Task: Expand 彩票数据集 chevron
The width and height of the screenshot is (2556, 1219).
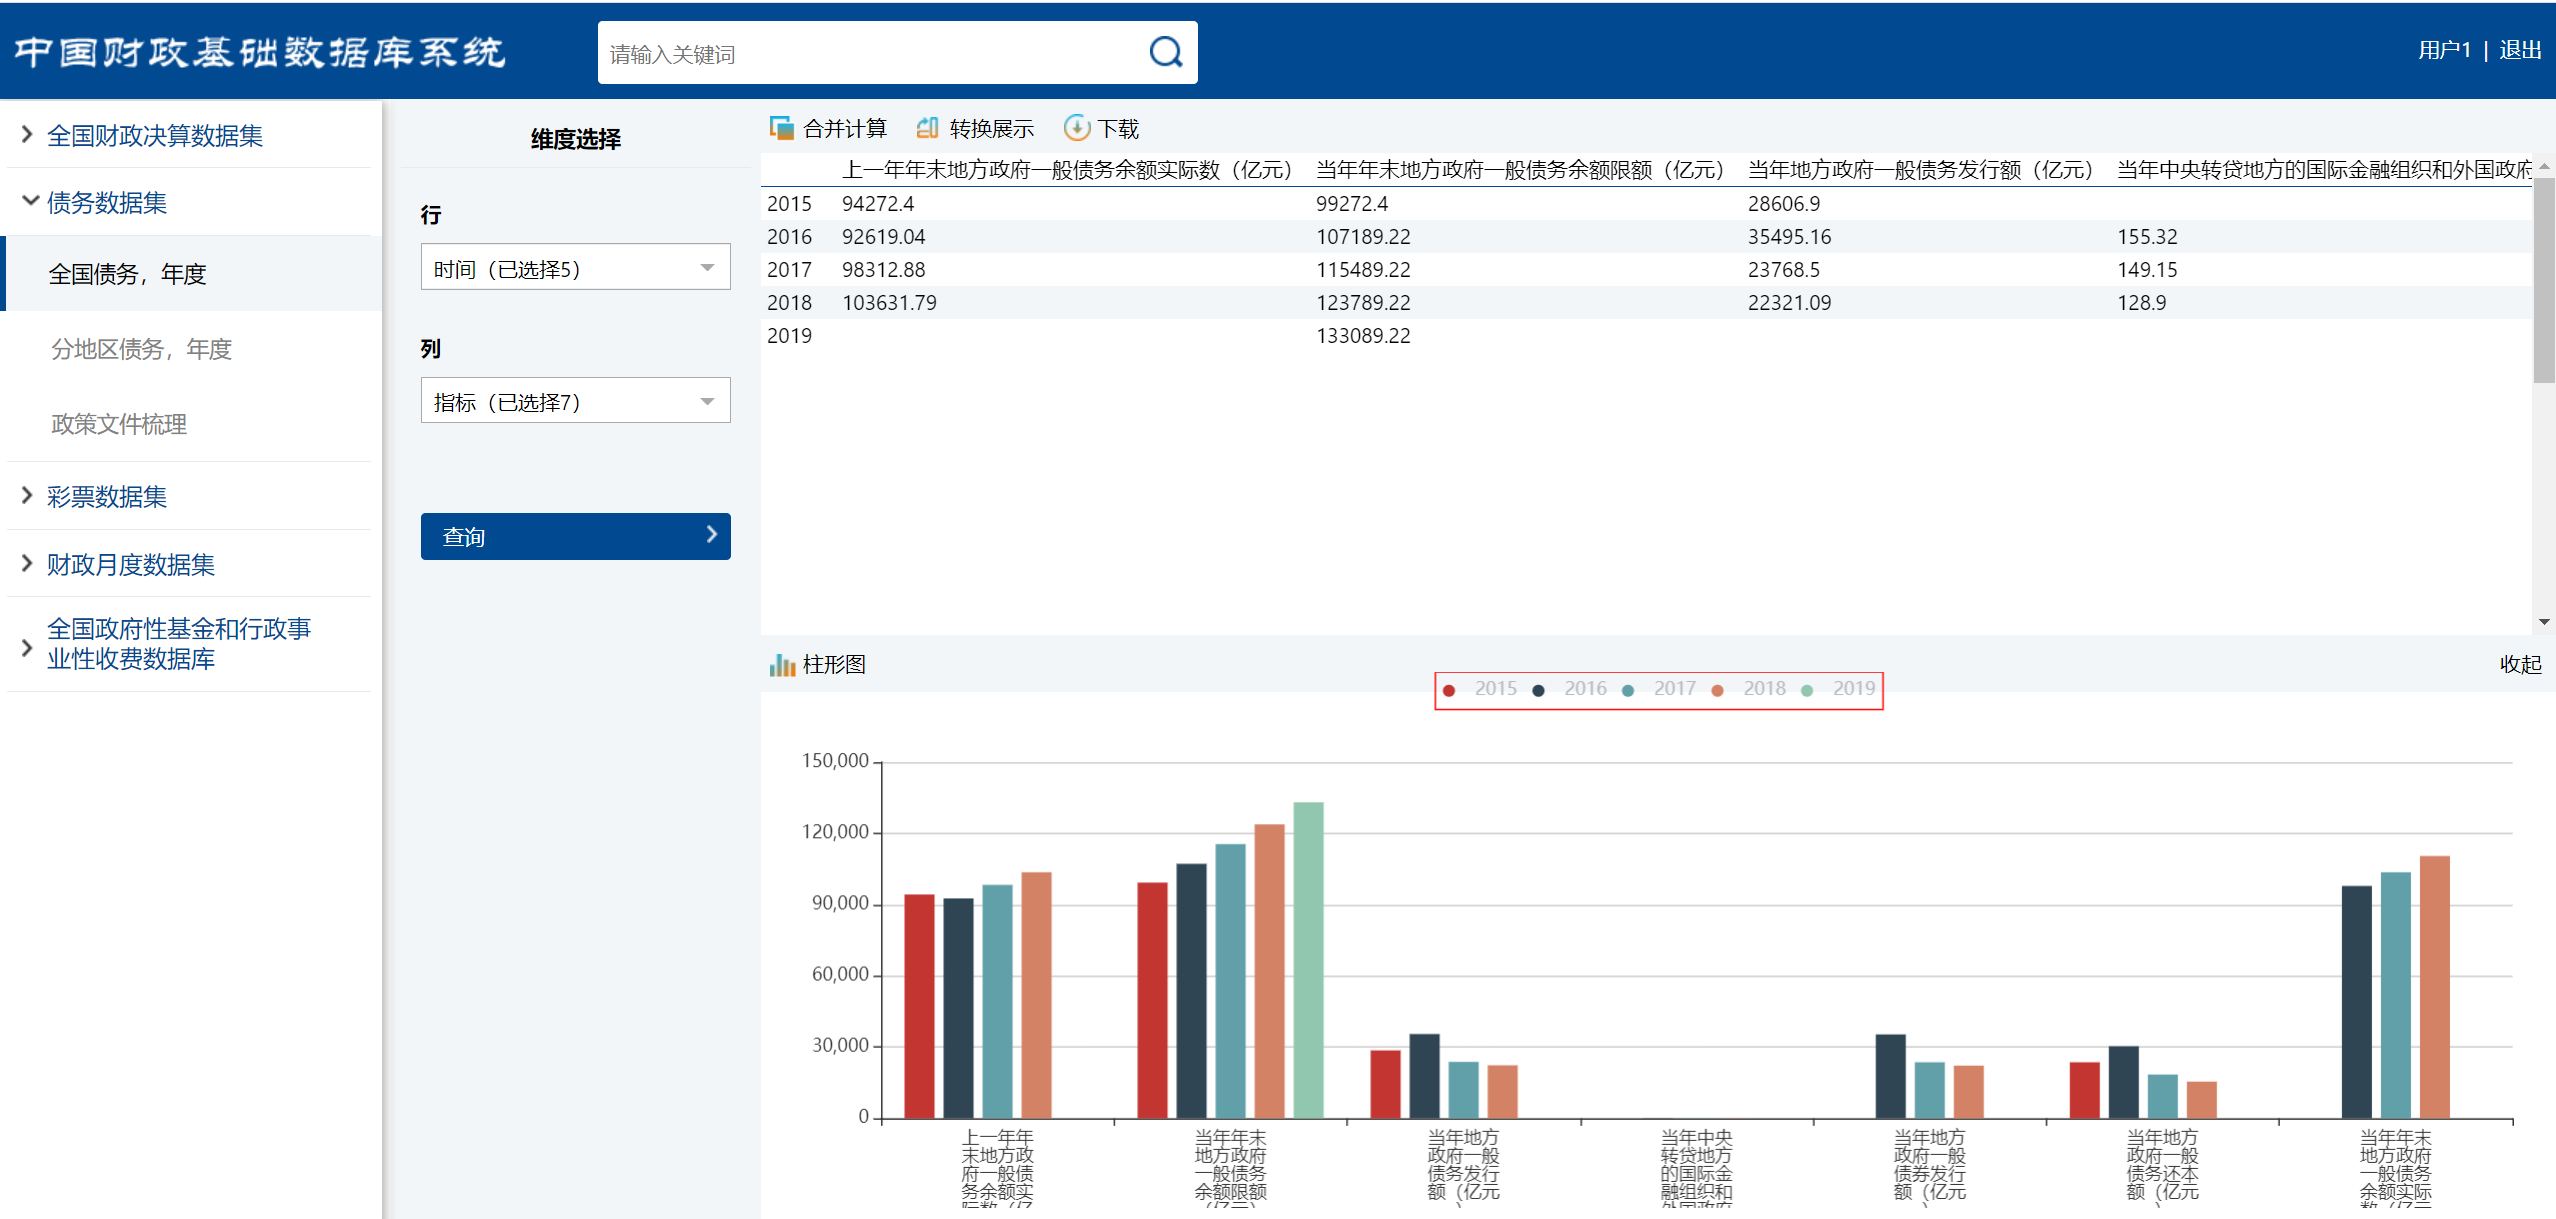Action: click(27, 495)
